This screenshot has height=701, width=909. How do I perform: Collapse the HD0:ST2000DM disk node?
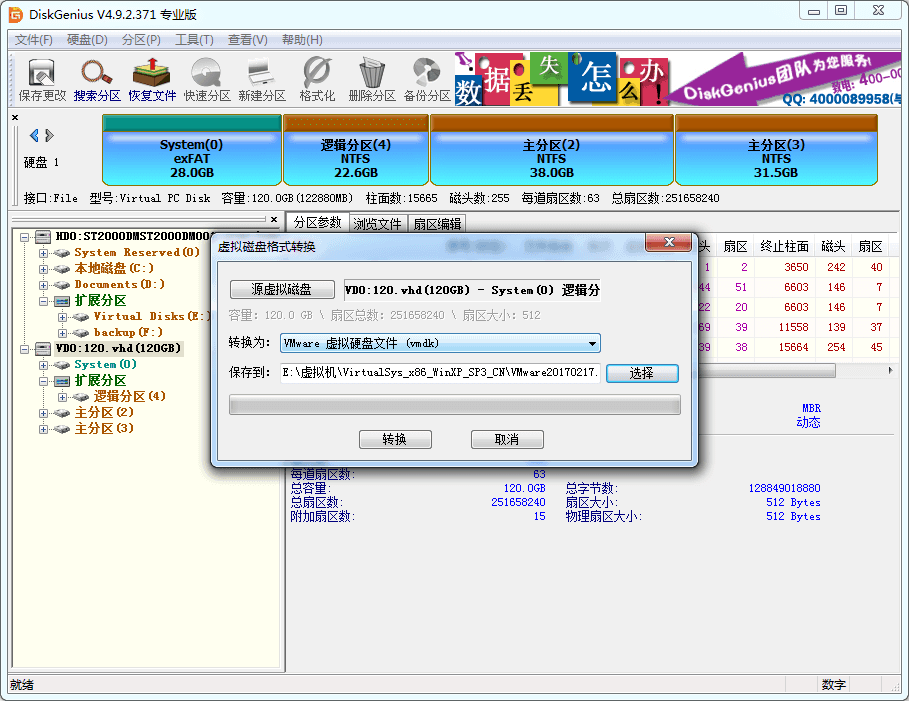coord(24,237)
